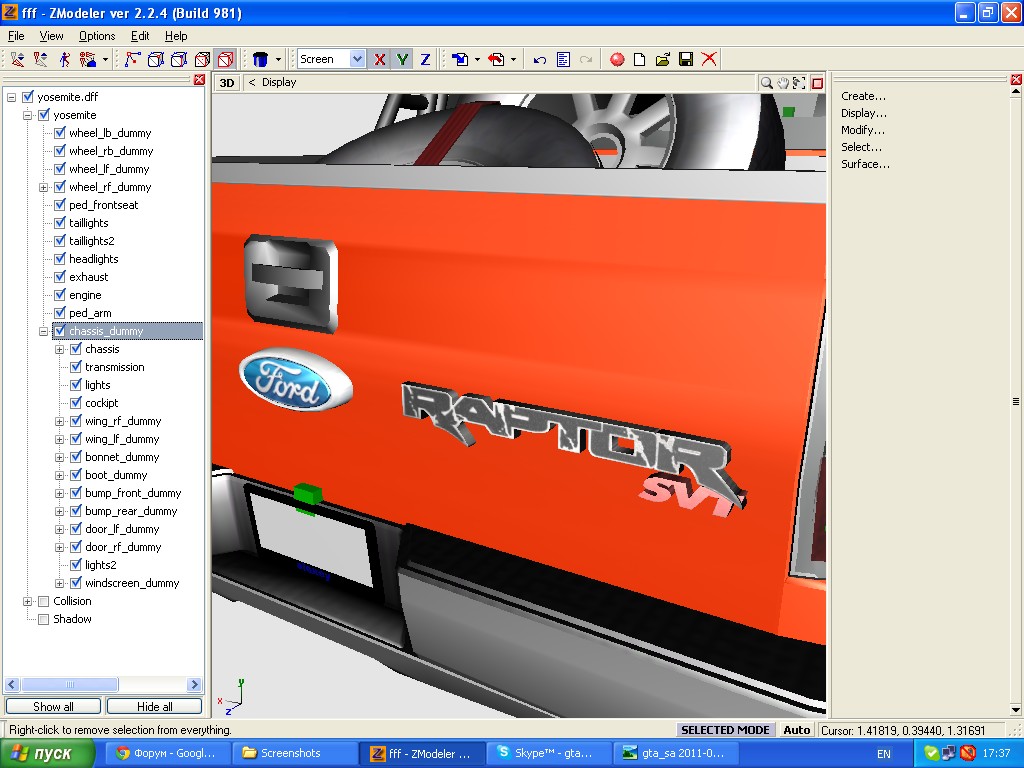Enable the Collision checkbox
Image resolution: width=1024 pixels, height=768 pixels.
[44, 601]
